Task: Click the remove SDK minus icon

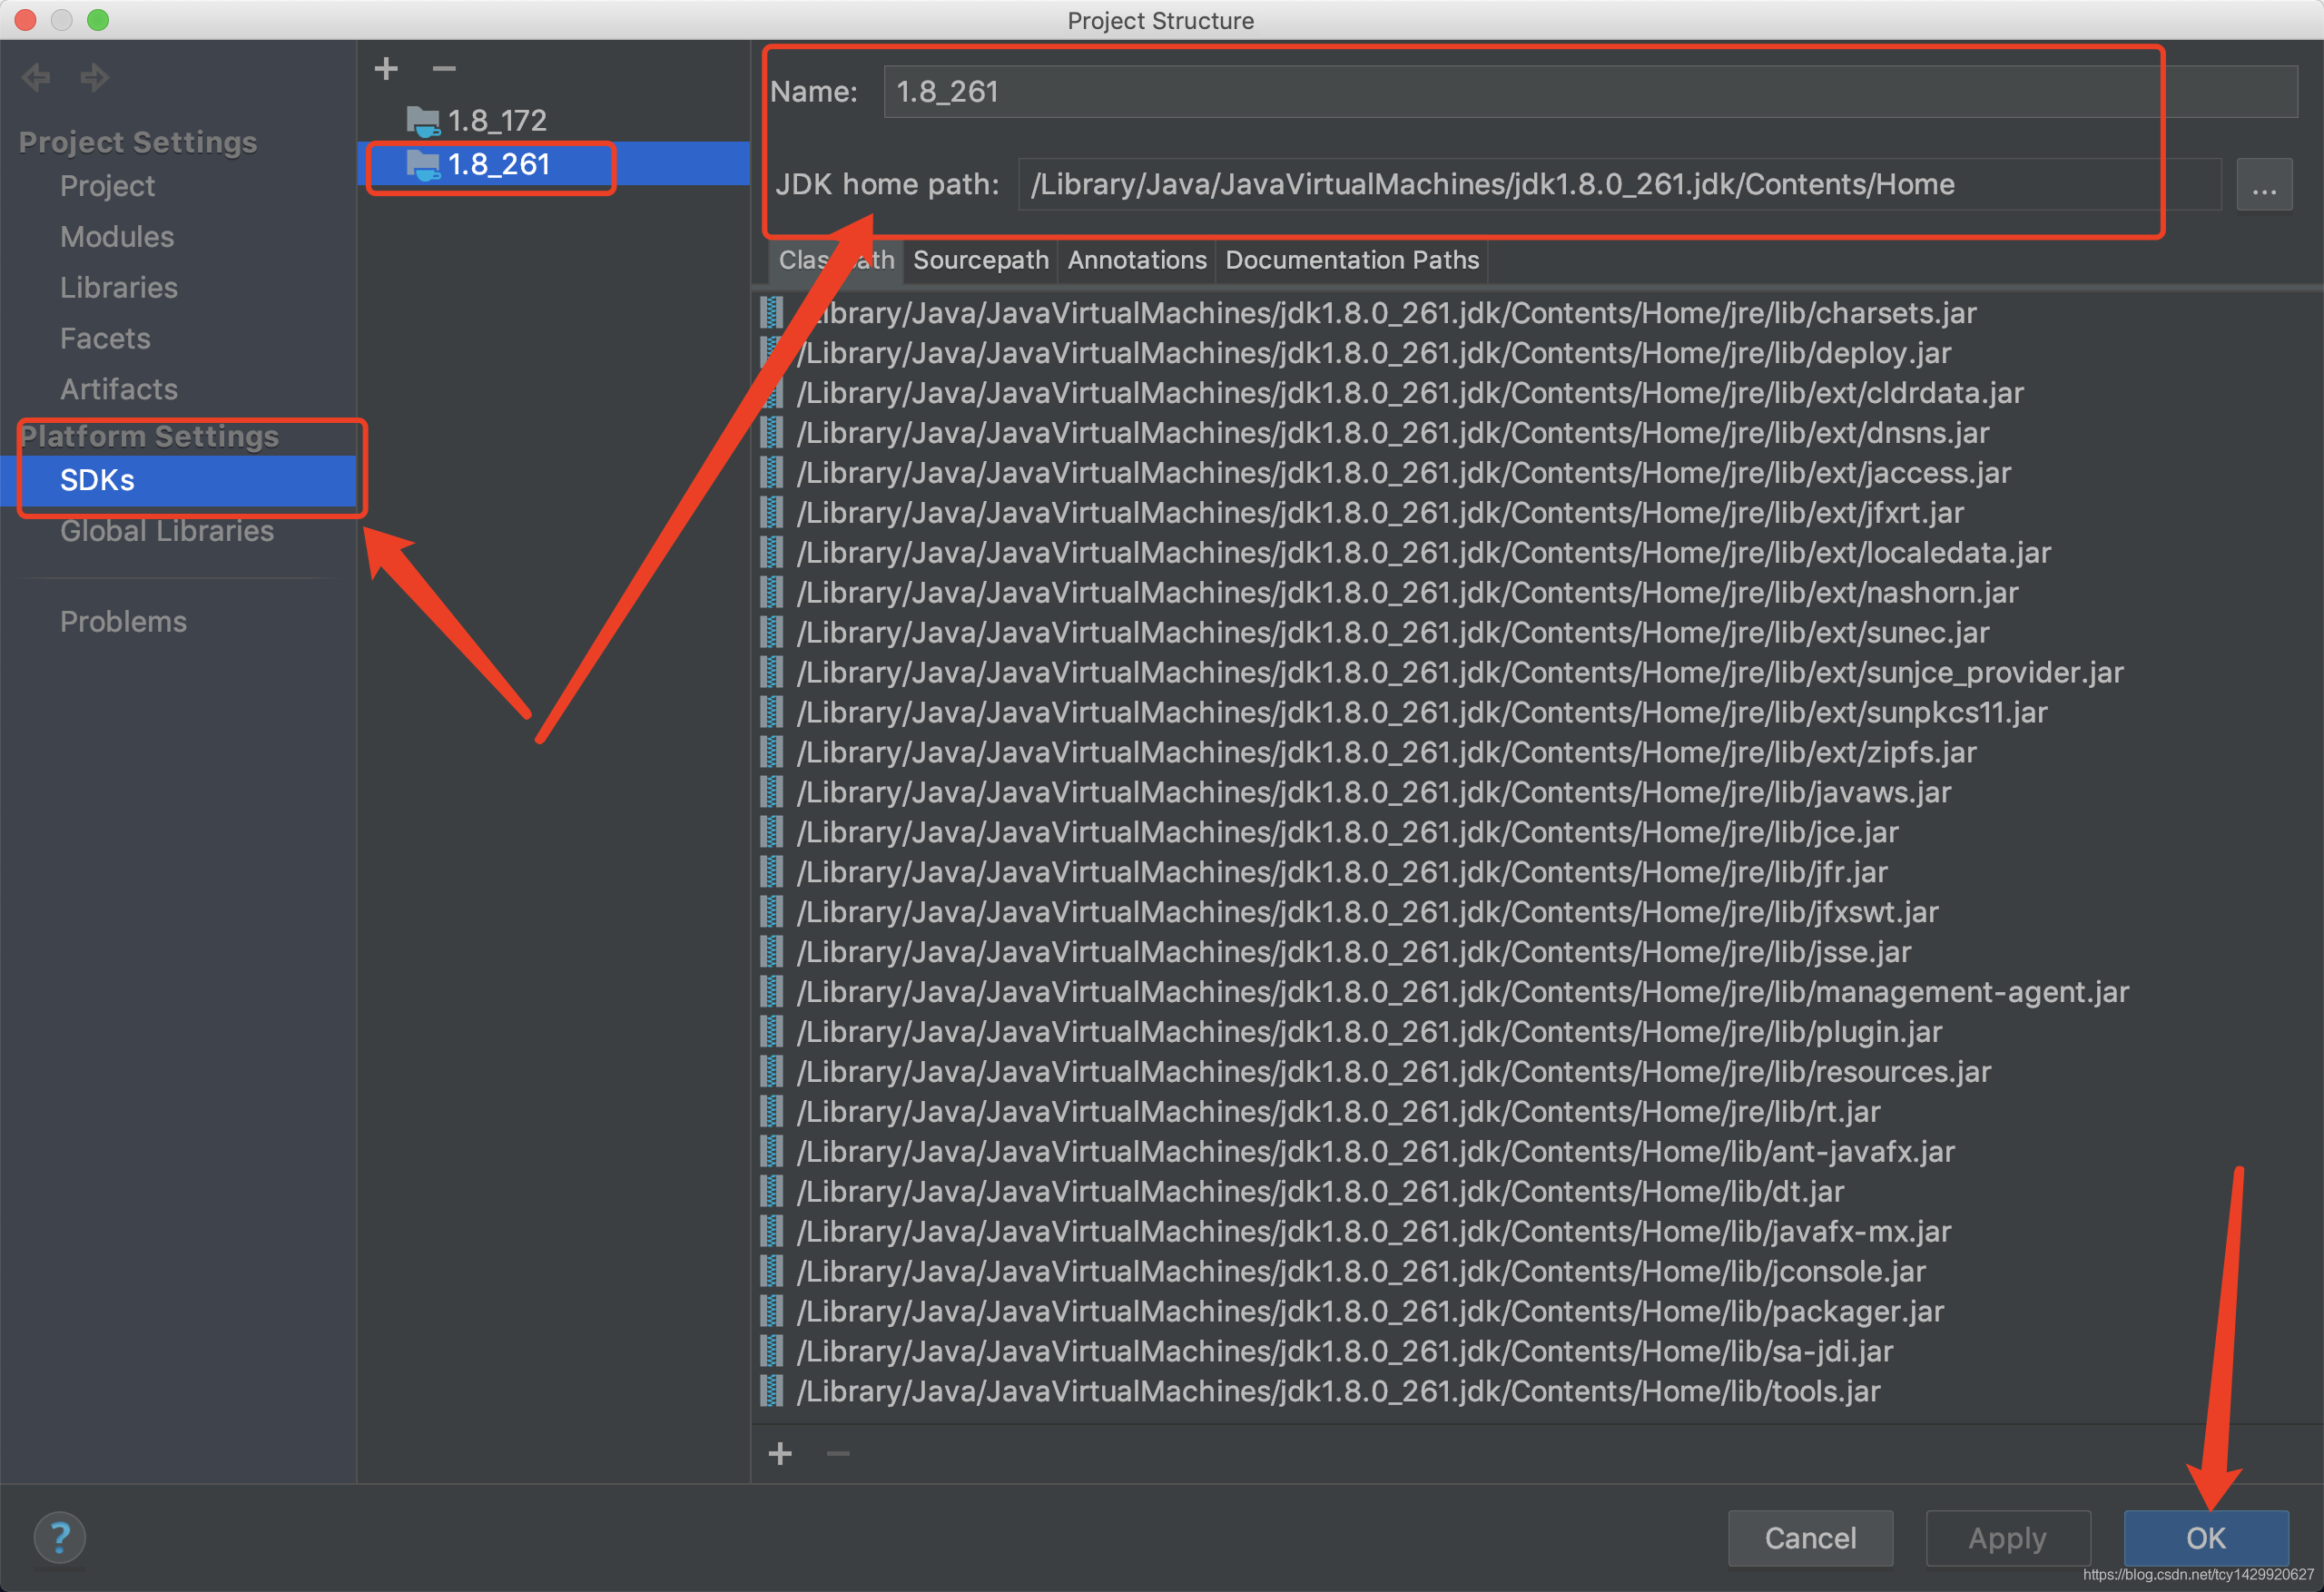Action: point(444,68)
